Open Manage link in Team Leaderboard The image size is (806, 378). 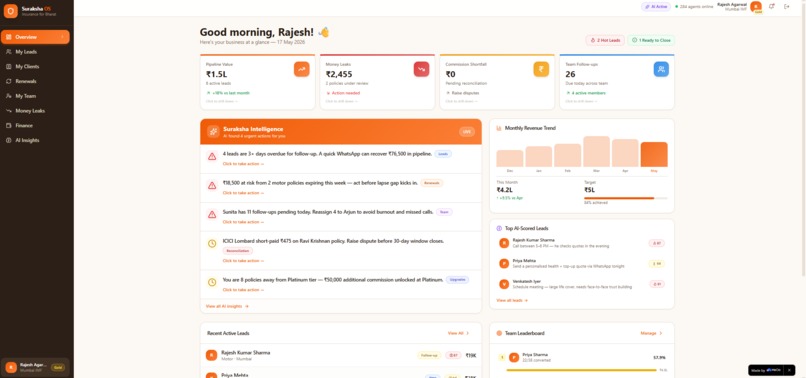[651, 333]
